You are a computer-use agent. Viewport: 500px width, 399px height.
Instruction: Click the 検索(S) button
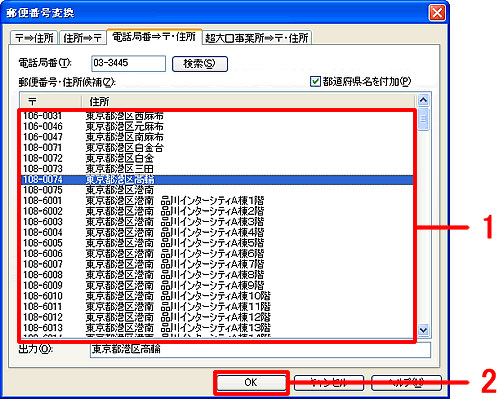[200, 64]
